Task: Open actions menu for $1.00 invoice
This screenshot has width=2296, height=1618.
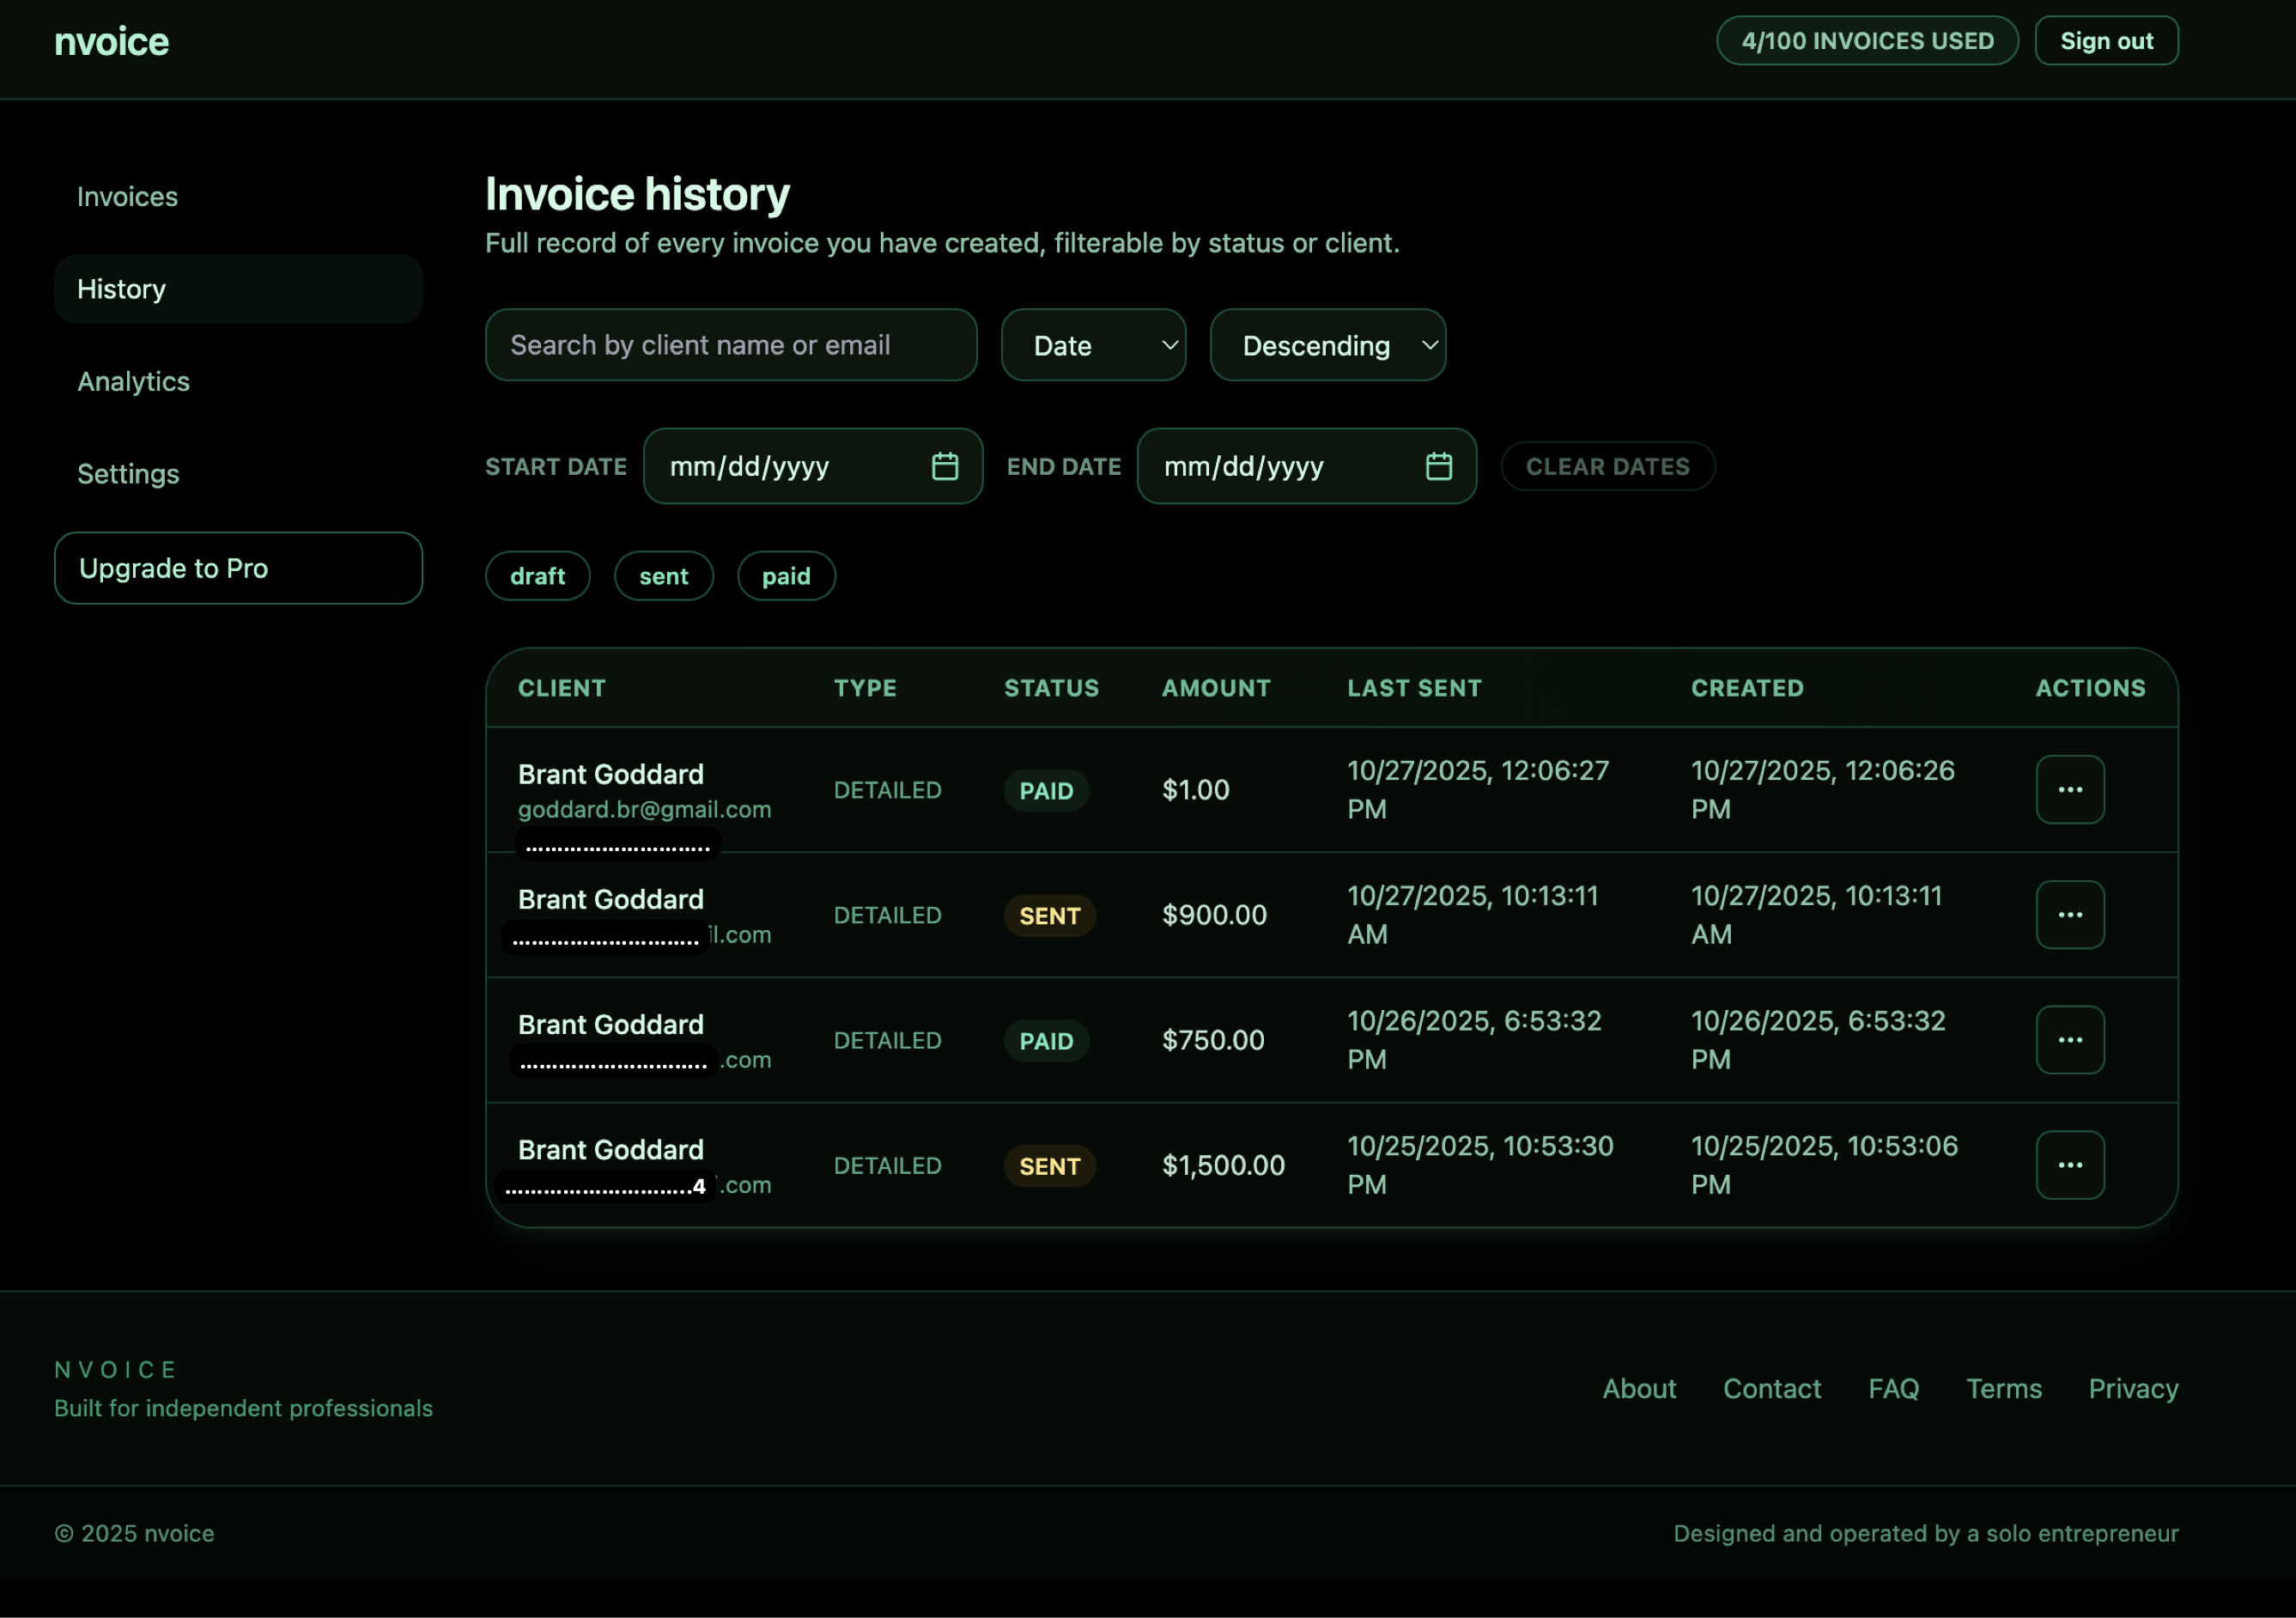Action: pos(2069,790)
